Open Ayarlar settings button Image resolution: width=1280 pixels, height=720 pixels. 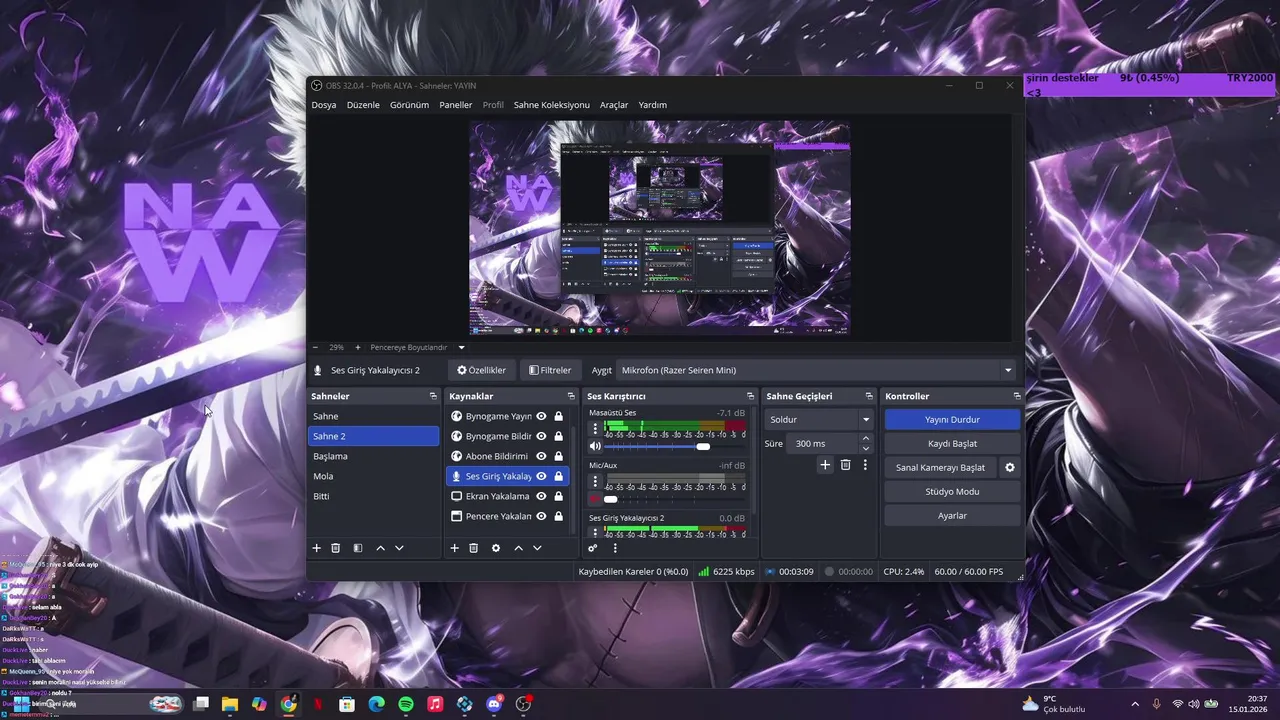pos(952,516)
